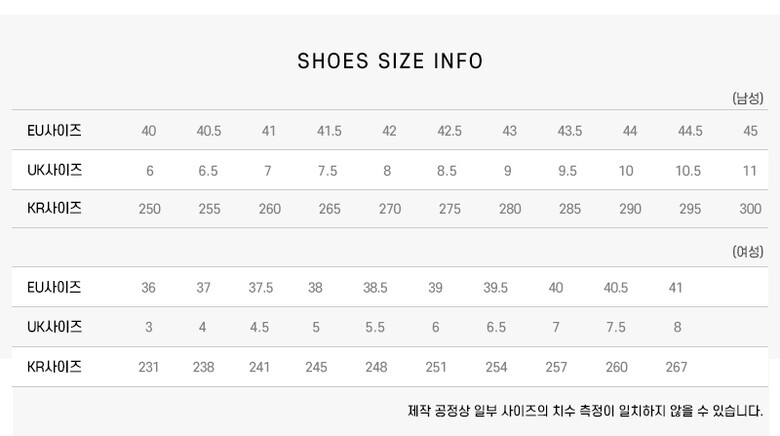Choose men's UK size 11
Image resolution: width=780 pixels, height=436 pixels.
(x=750, y=171)
